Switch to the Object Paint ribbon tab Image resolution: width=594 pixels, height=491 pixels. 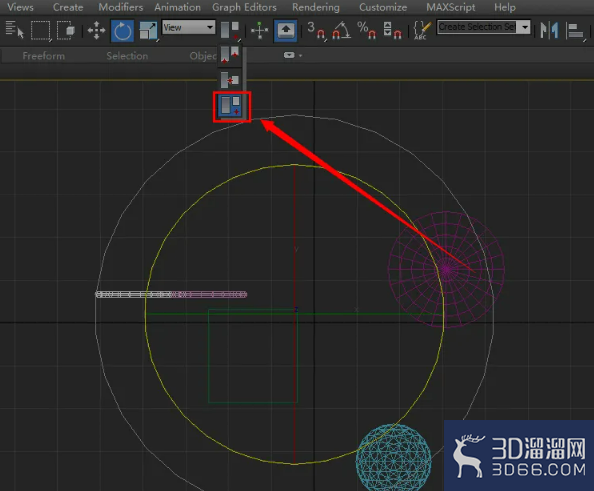coord(203,56)
